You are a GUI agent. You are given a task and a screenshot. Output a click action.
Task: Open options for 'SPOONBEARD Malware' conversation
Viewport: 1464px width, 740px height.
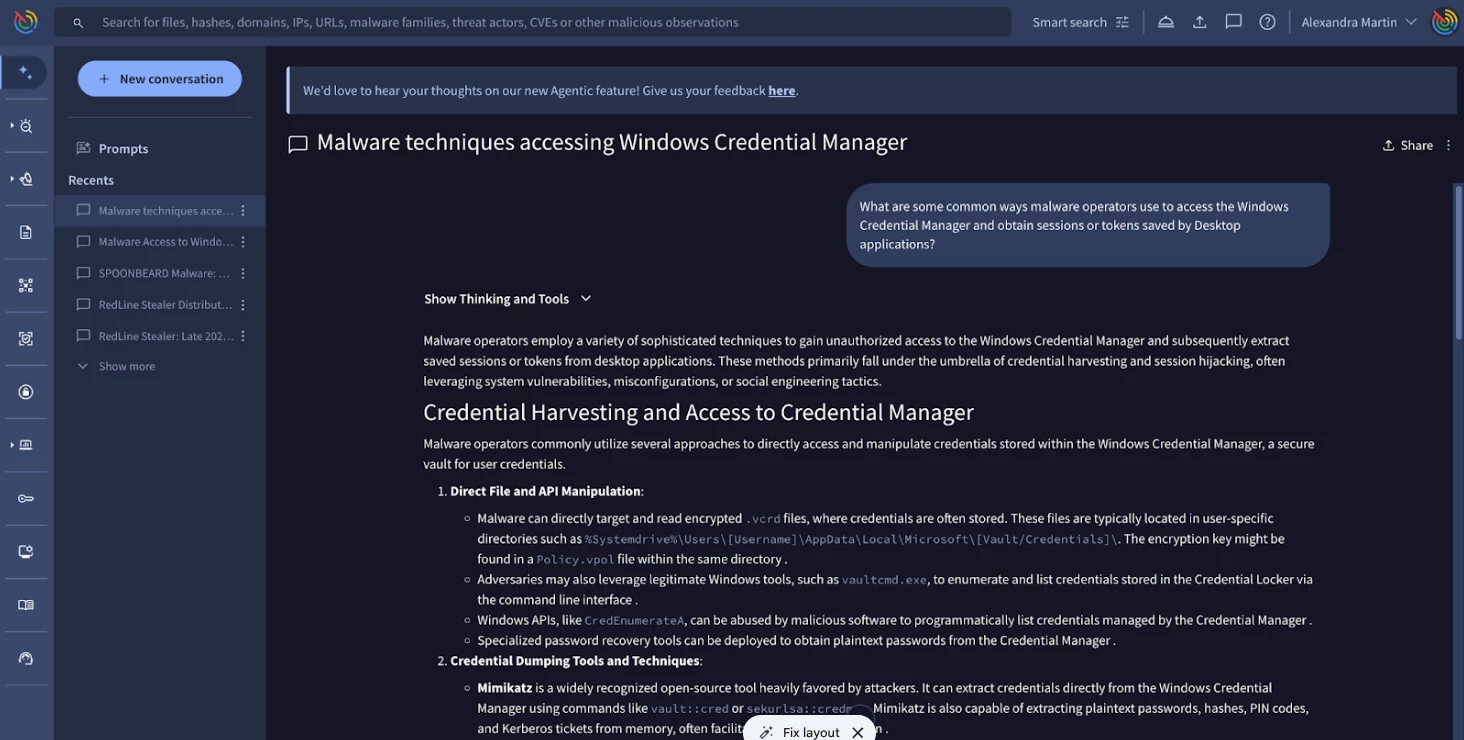243,273
